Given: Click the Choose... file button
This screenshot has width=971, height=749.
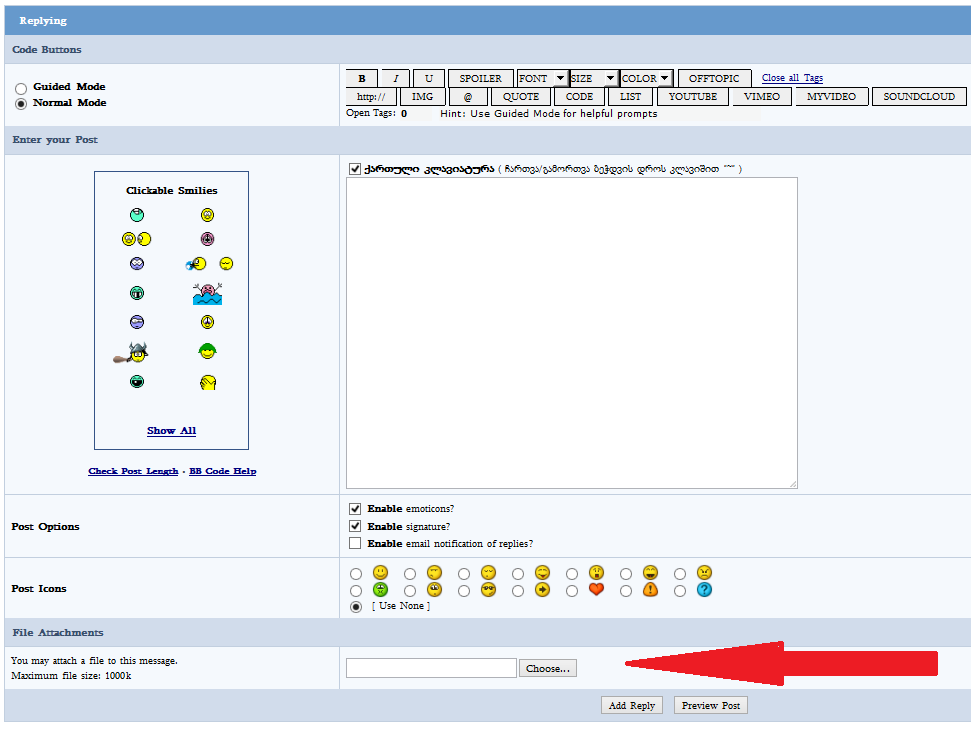Looking at the screenshot, I should [x=547, y=669].
